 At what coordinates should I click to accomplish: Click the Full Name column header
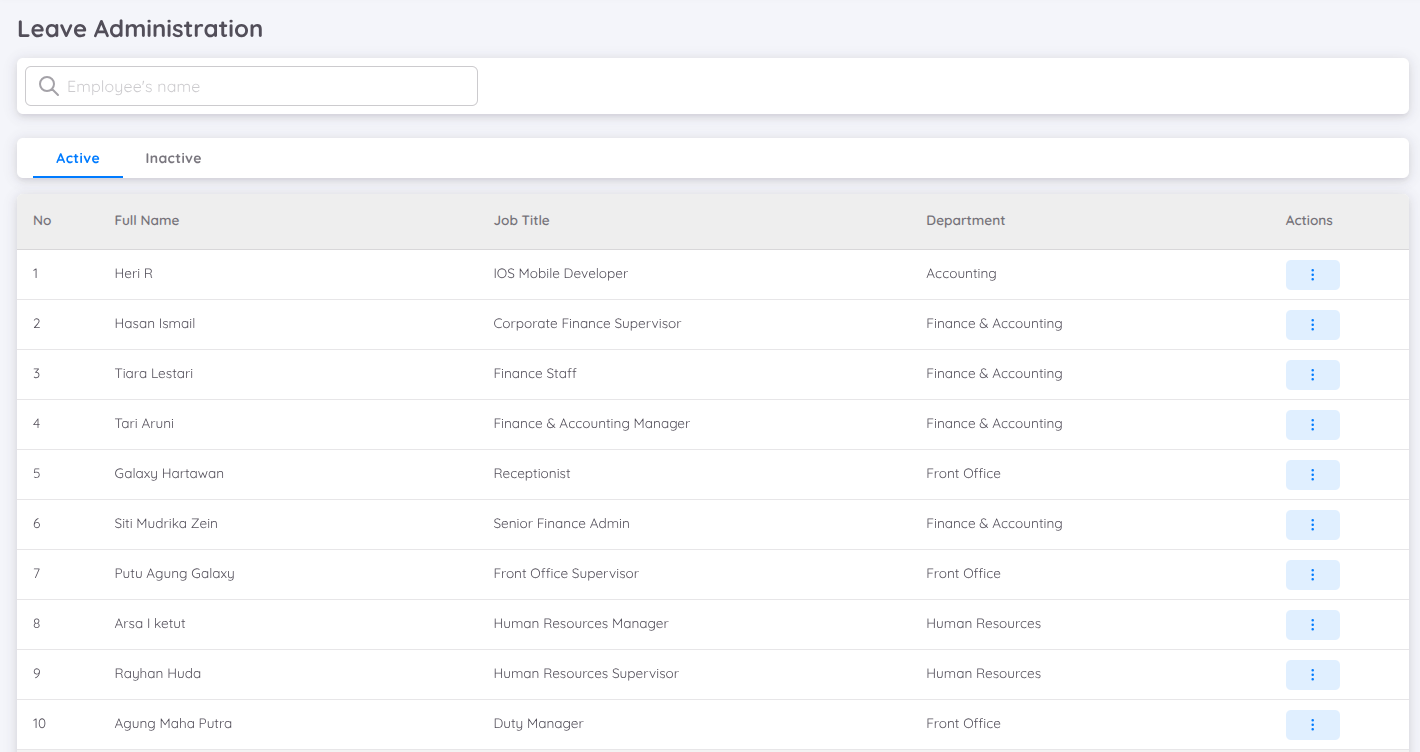pos(147,220)
